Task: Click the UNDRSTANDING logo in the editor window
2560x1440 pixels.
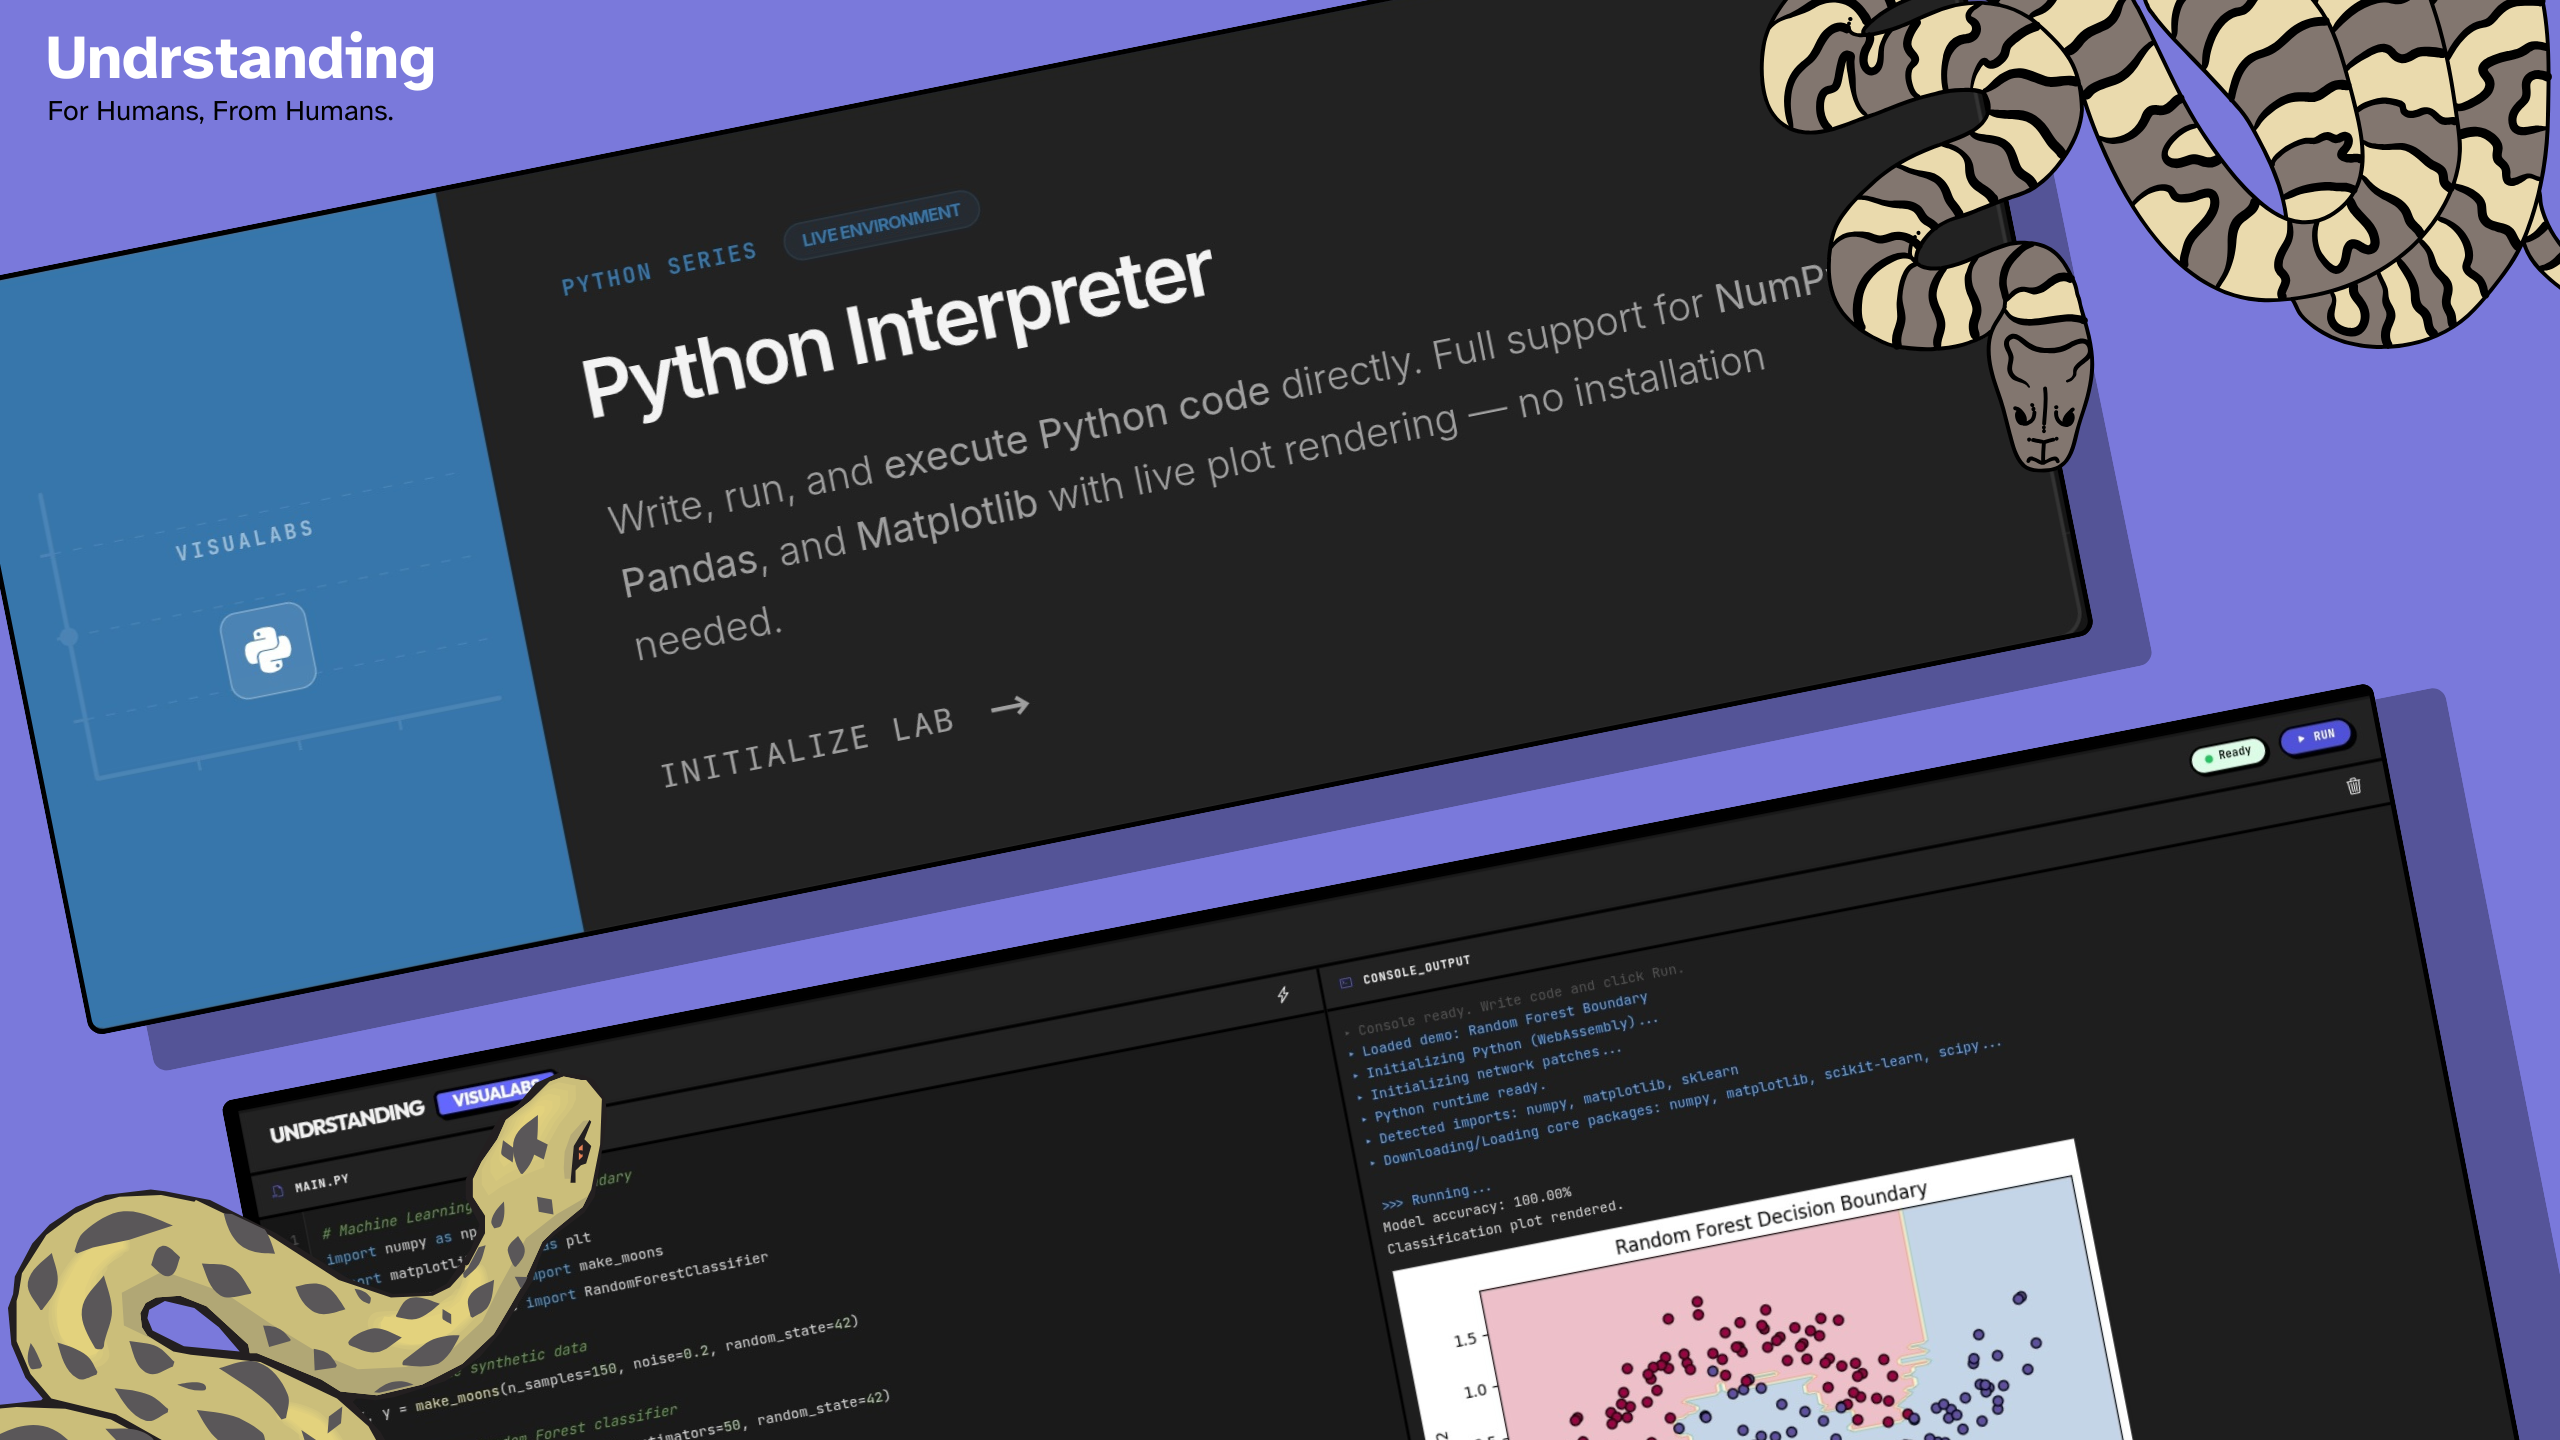Action: 347,1121
